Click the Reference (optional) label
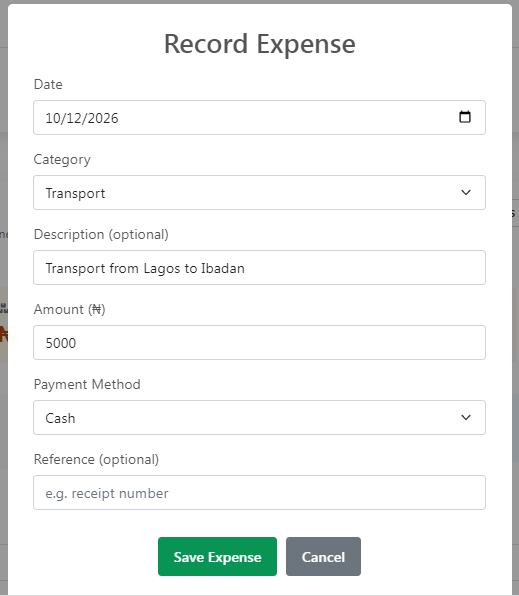 [97, 460]
